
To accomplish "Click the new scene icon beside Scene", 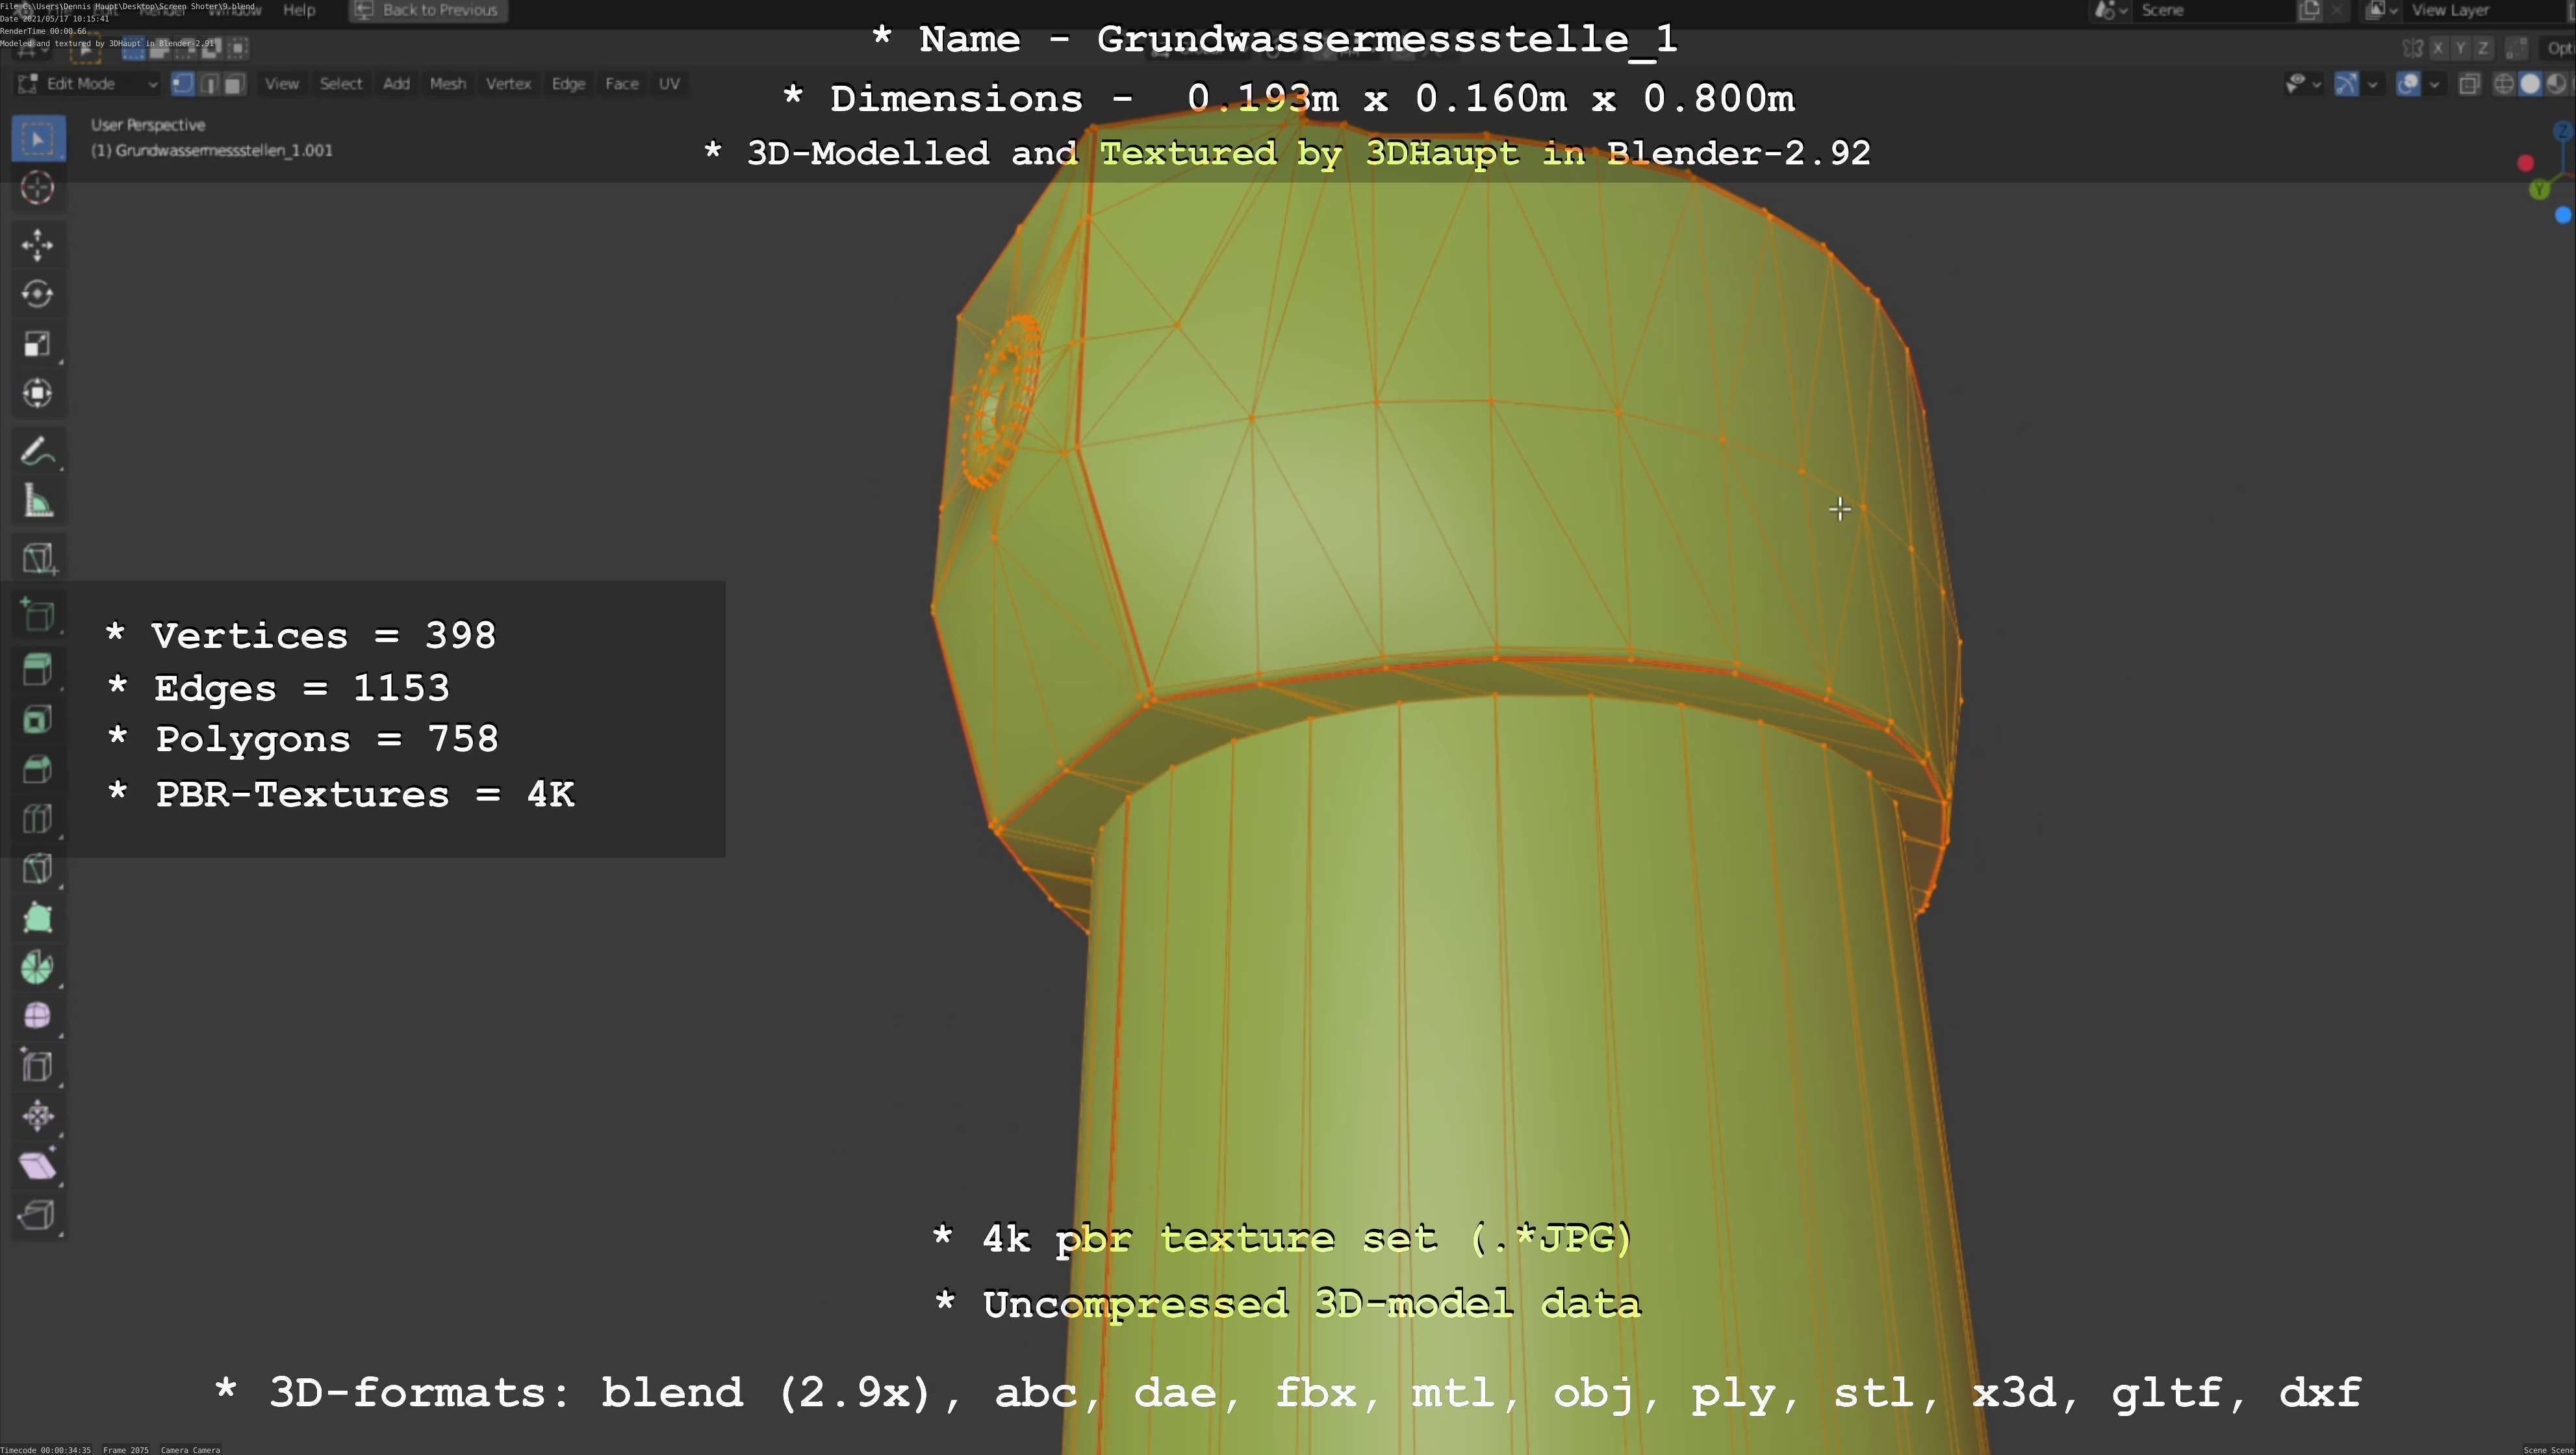I will [x=2310, y=10].
